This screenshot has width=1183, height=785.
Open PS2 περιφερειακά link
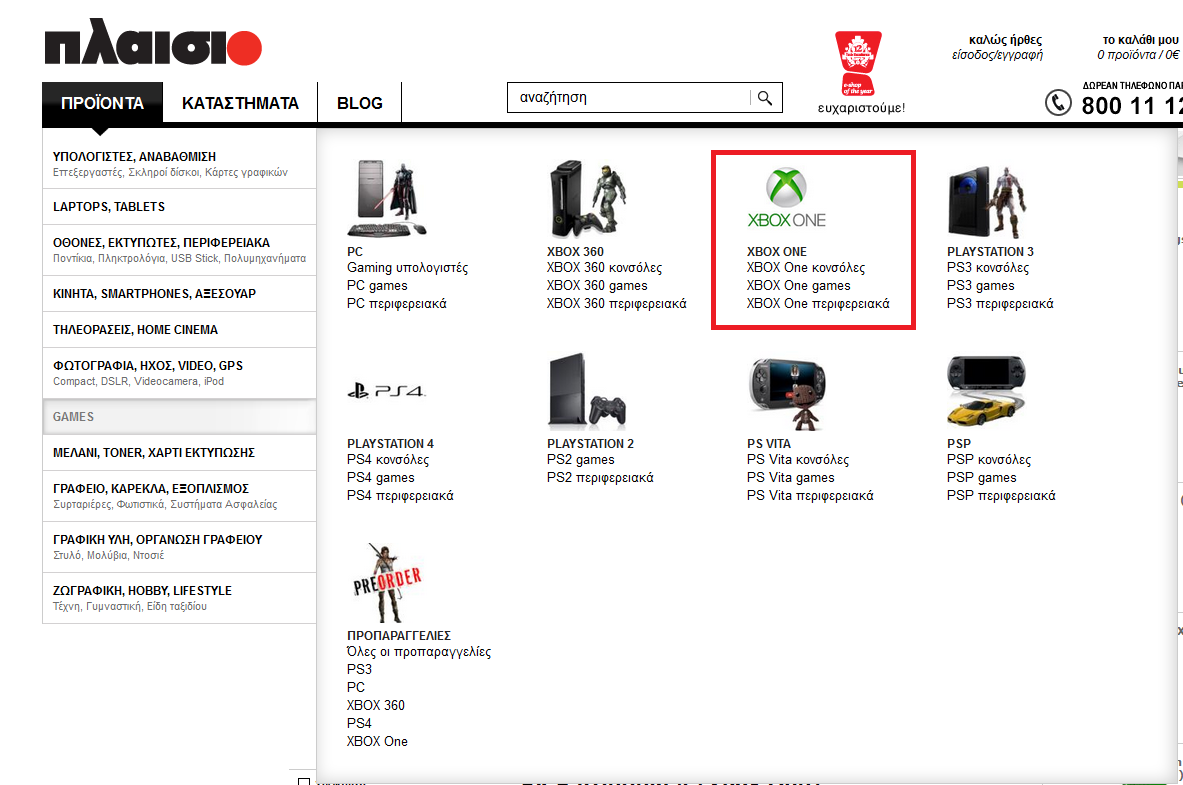click(x=601, y=478)
